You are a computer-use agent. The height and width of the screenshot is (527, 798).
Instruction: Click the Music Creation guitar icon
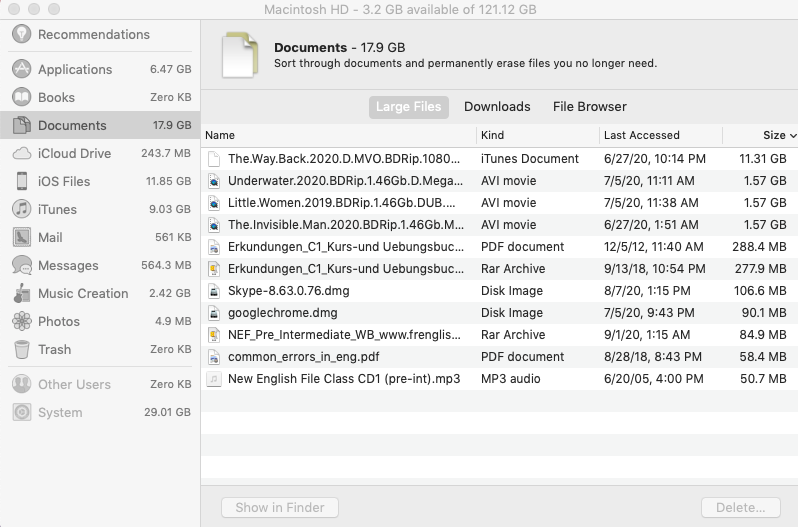(x=21, y=293)
